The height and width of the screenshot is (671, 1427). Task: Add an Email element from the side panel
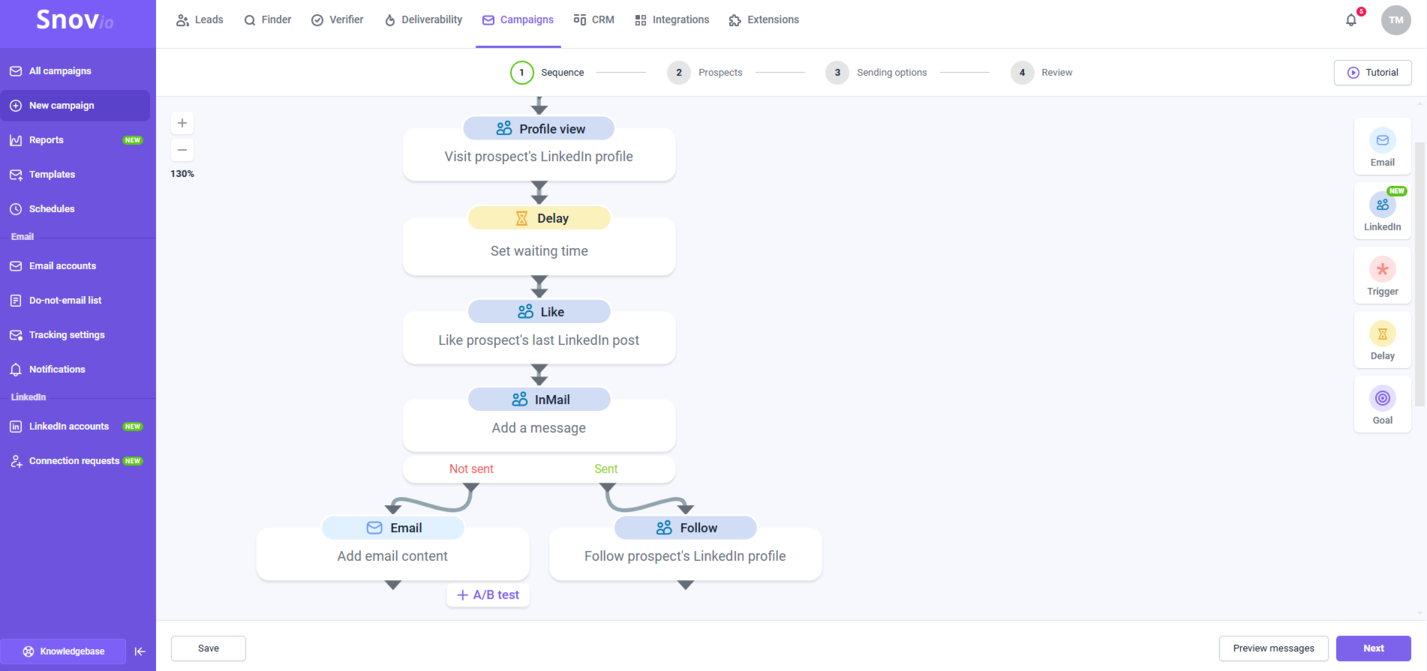1382,146
